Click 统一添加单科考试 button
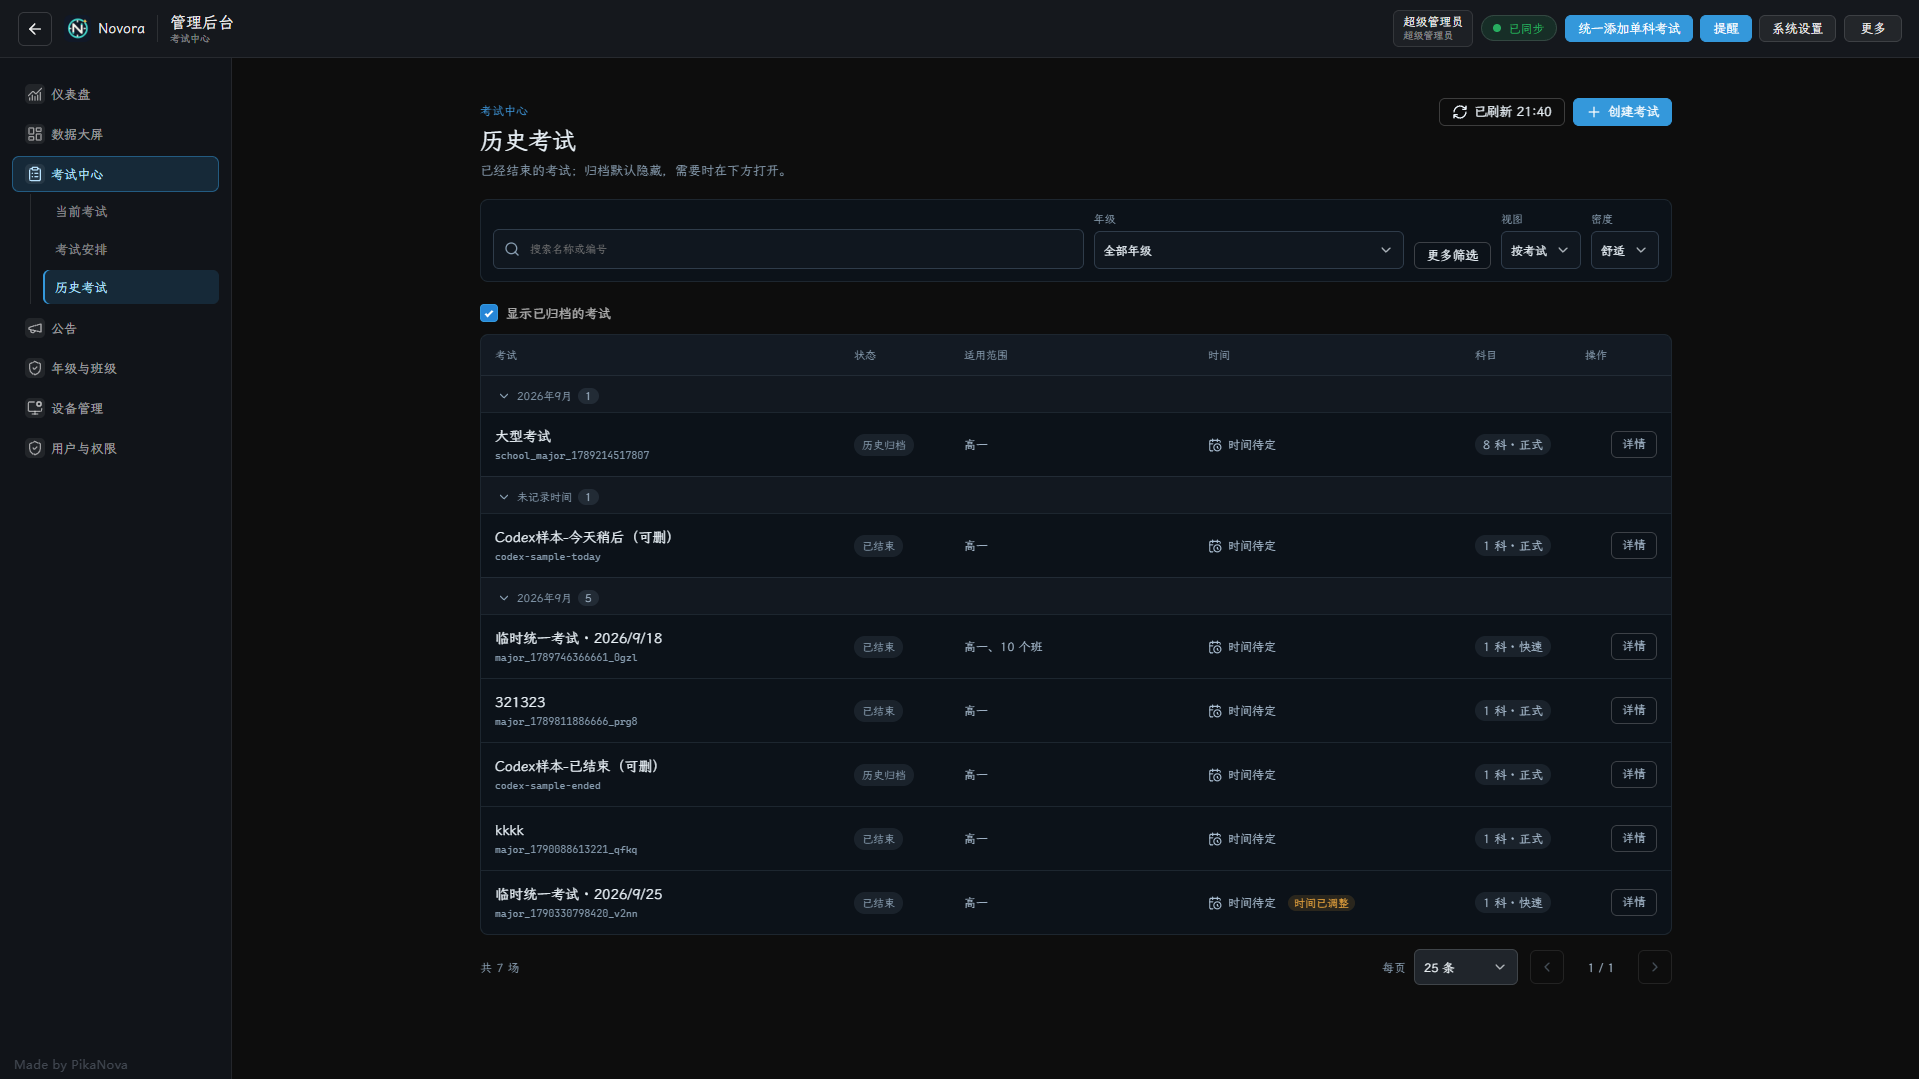Screen dimensions: 1919x1079 1629,28
